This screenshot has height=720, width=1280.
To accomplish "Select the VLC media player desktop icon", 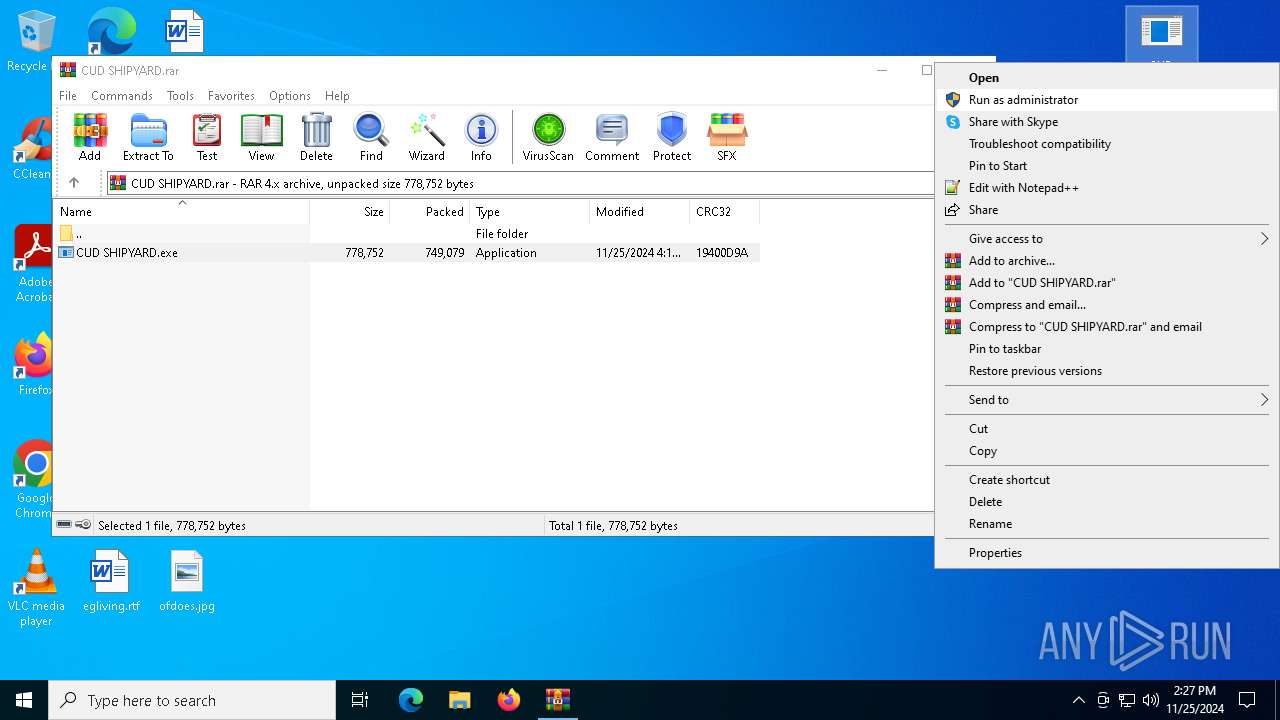I will pyautogui.click(x=36, y=588).
